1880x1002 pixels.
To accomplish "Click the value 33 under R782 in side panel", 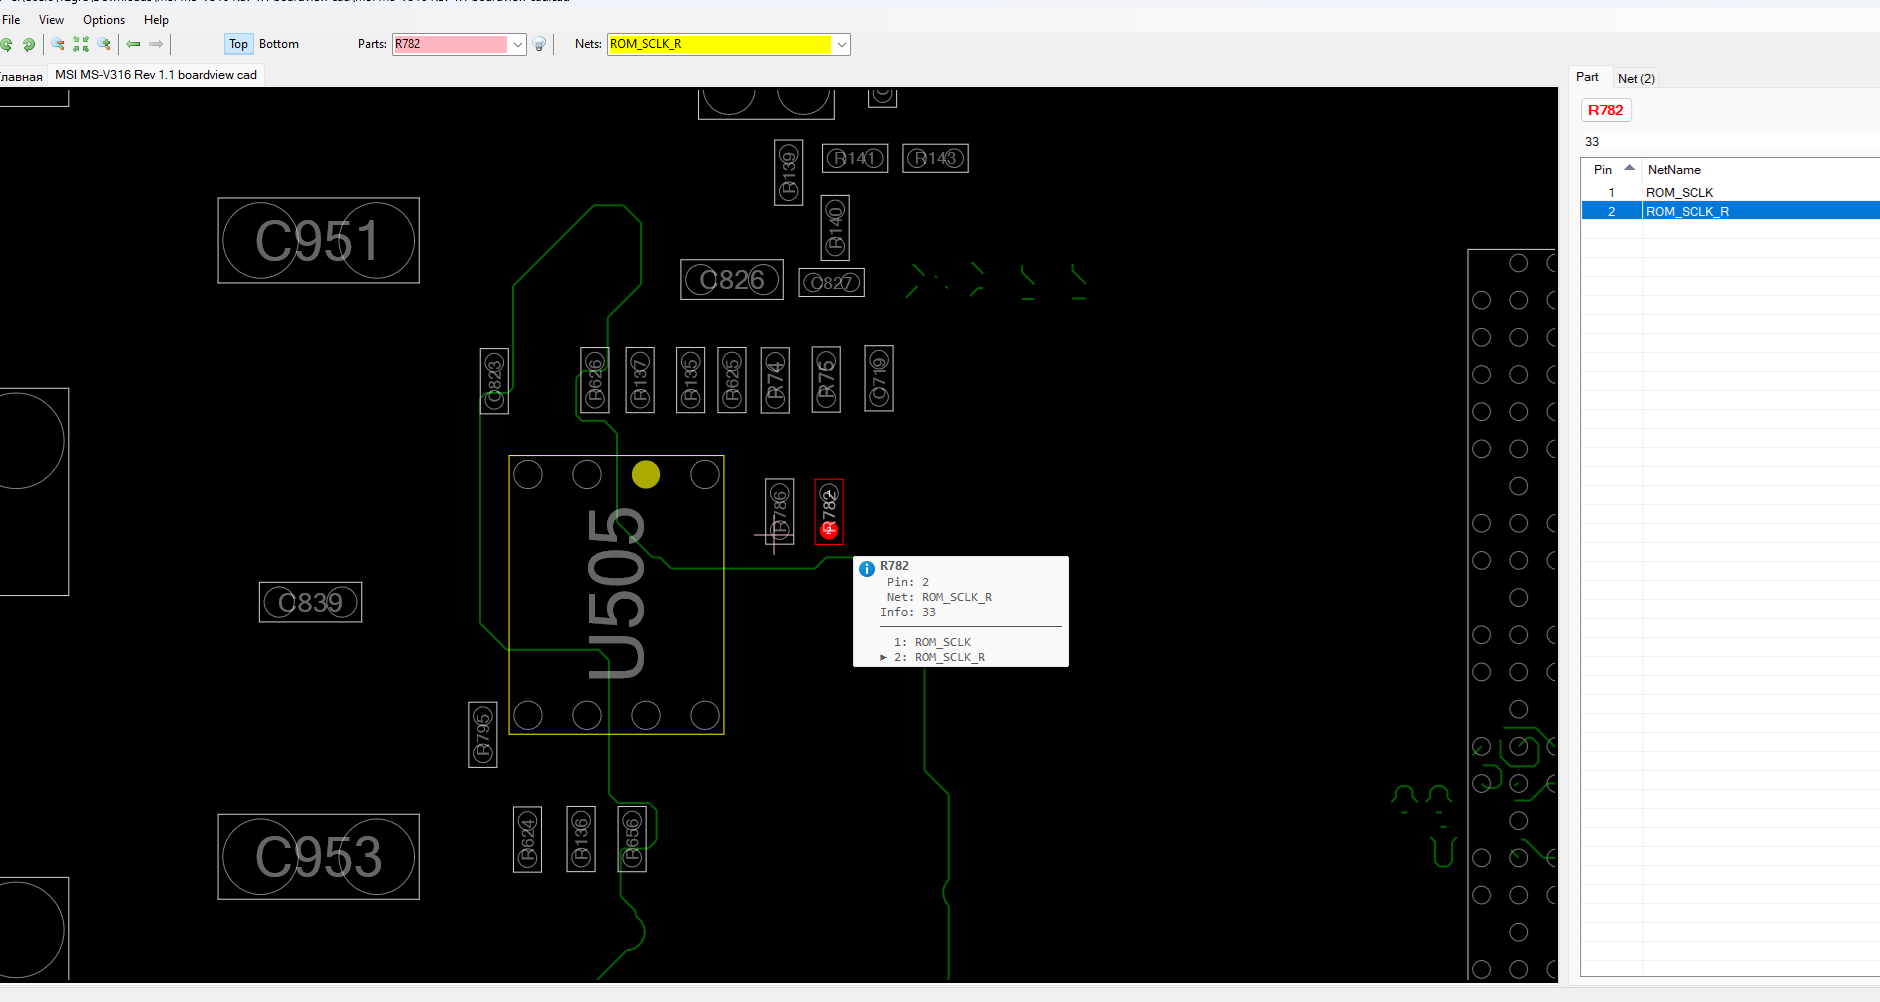I will tap(1592, 142).
